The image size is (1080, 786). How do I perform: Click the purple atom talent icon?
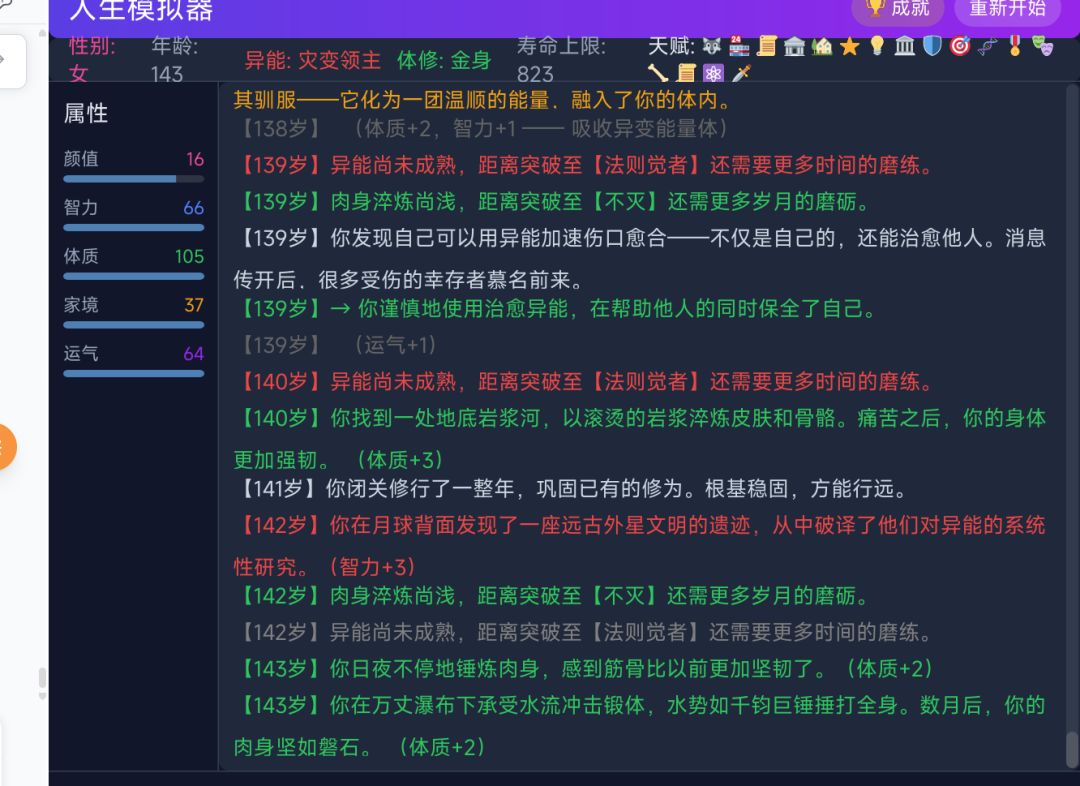[x=713, y=72]
